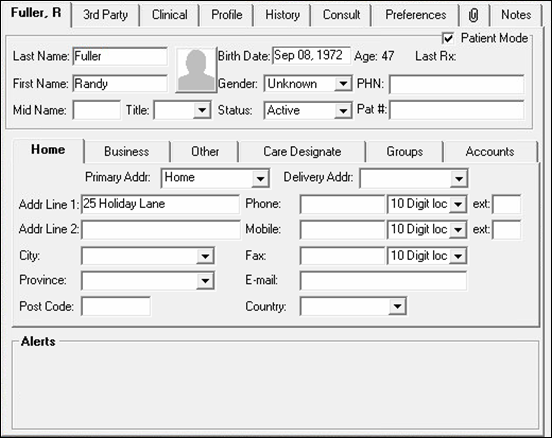Select the Care Designate tab

302,152
